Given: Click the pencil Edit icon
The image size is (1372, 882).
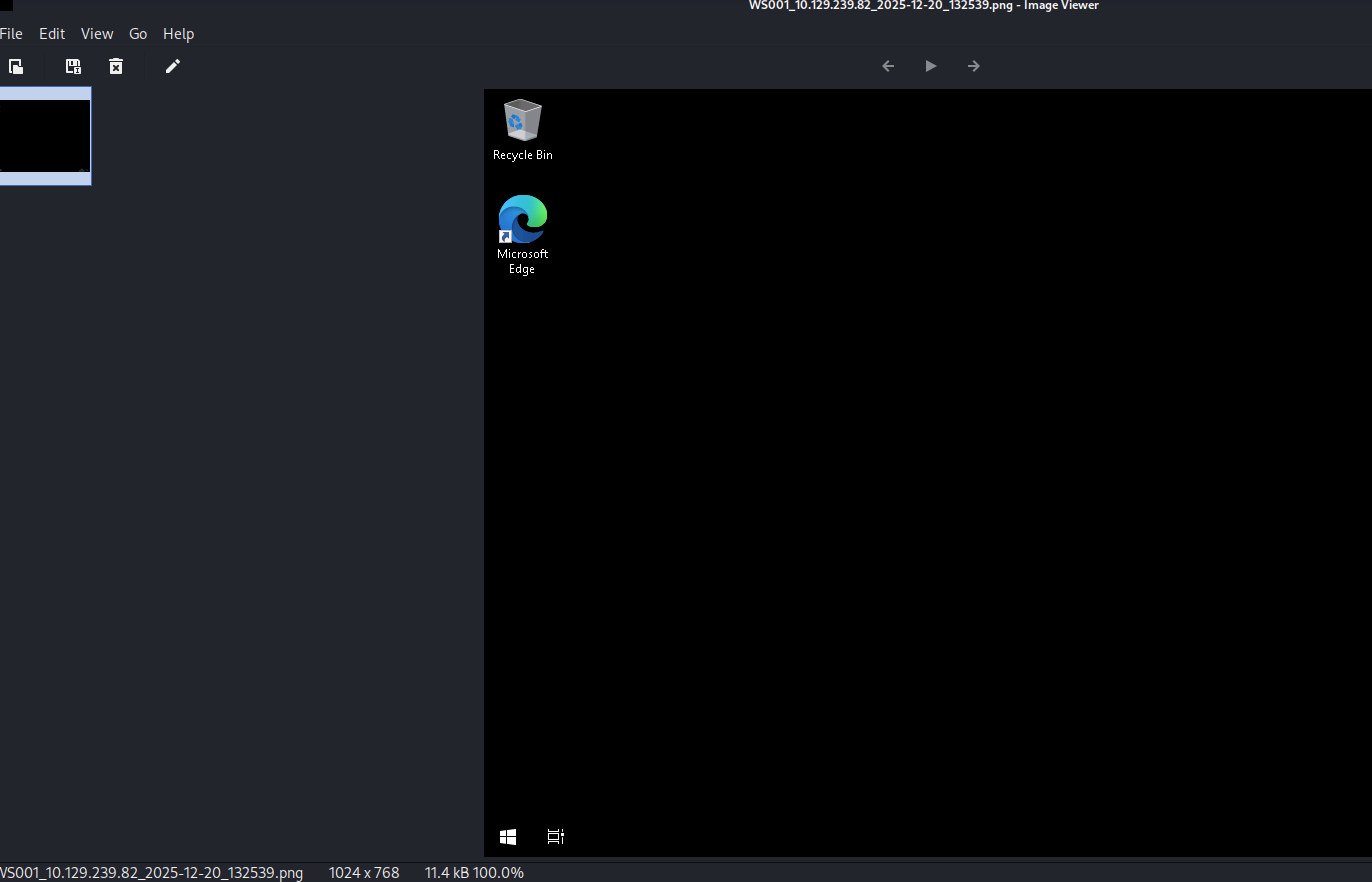Looking at the screenshot, I should pyautogui.click(x=173, y=66).
